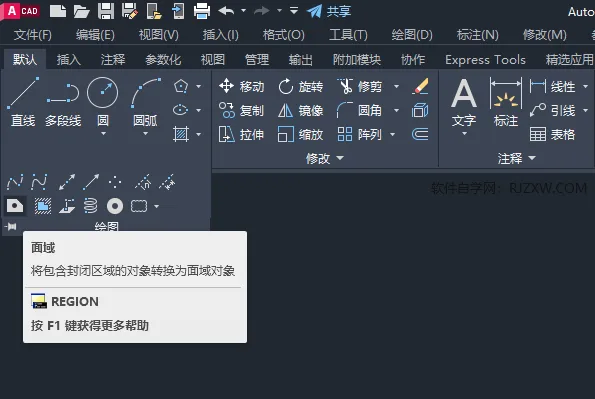The height and width of the screenshot is (399, 595).
Task: Pin the Draw panel open
Action: (x=11, y=227)
